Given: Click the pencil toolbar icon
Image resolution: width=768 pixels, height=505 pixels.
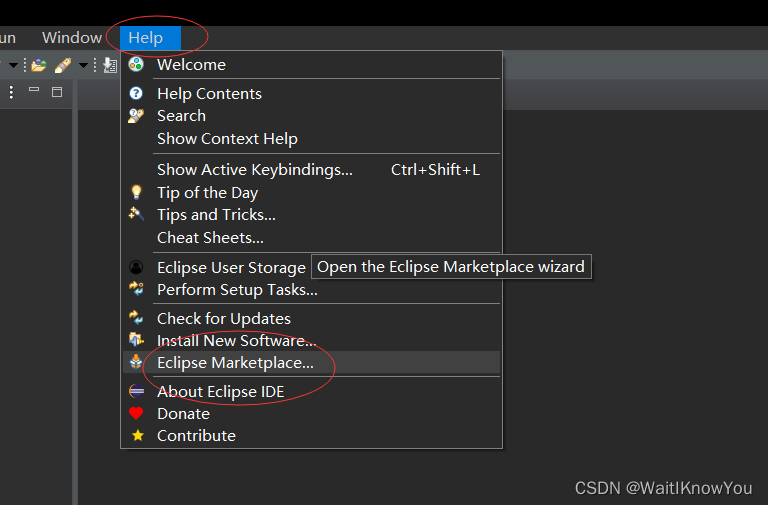Looking at the screenshot, I should [x=63, y=65].
